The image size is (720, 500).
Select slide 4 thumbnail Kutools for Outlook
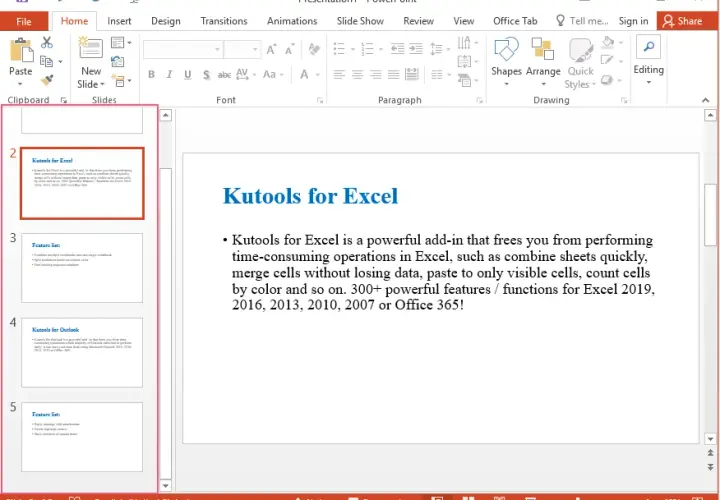click(82, 353)
